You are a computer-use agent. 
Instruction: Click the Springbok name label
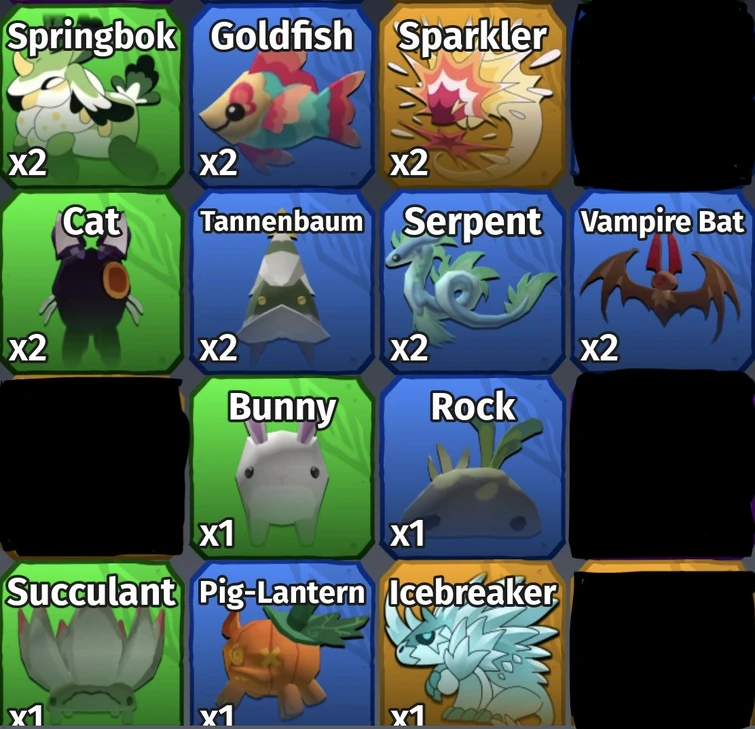pyautogui.click(x=91, y=37)
